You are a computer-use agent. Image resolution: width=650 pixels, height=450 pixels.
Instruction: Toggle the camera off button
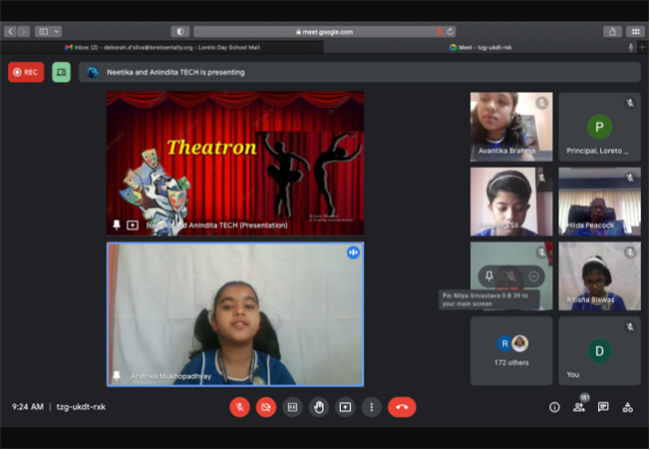click(266, 407)
